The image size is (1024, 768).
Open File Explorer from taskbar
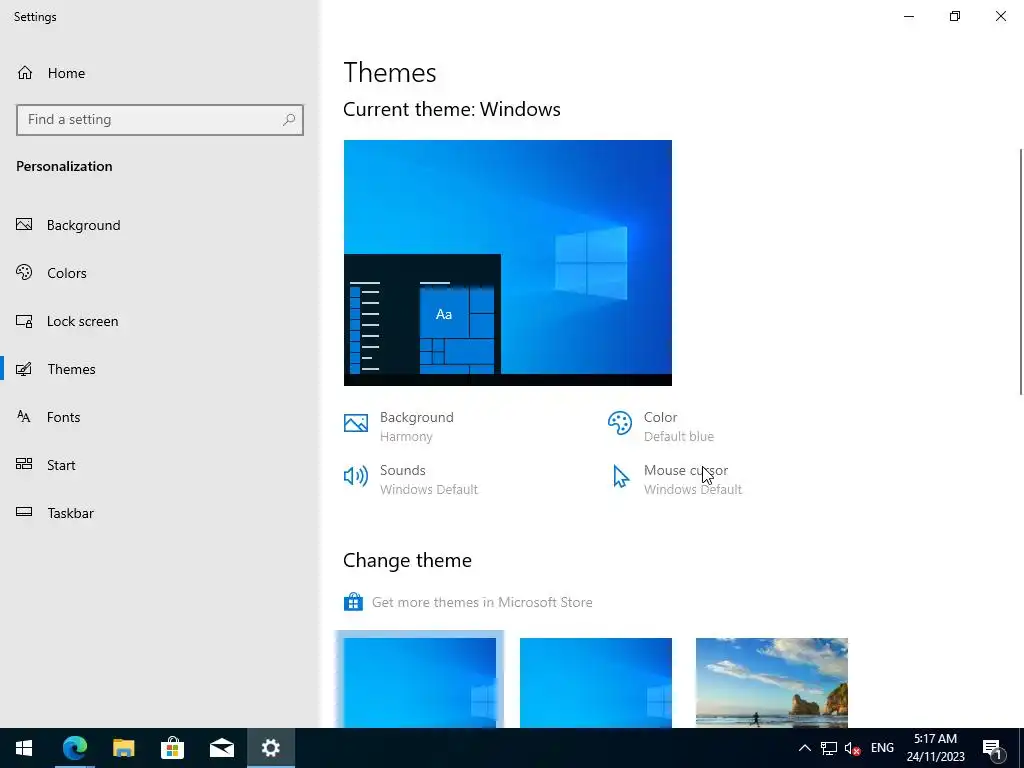123,748
